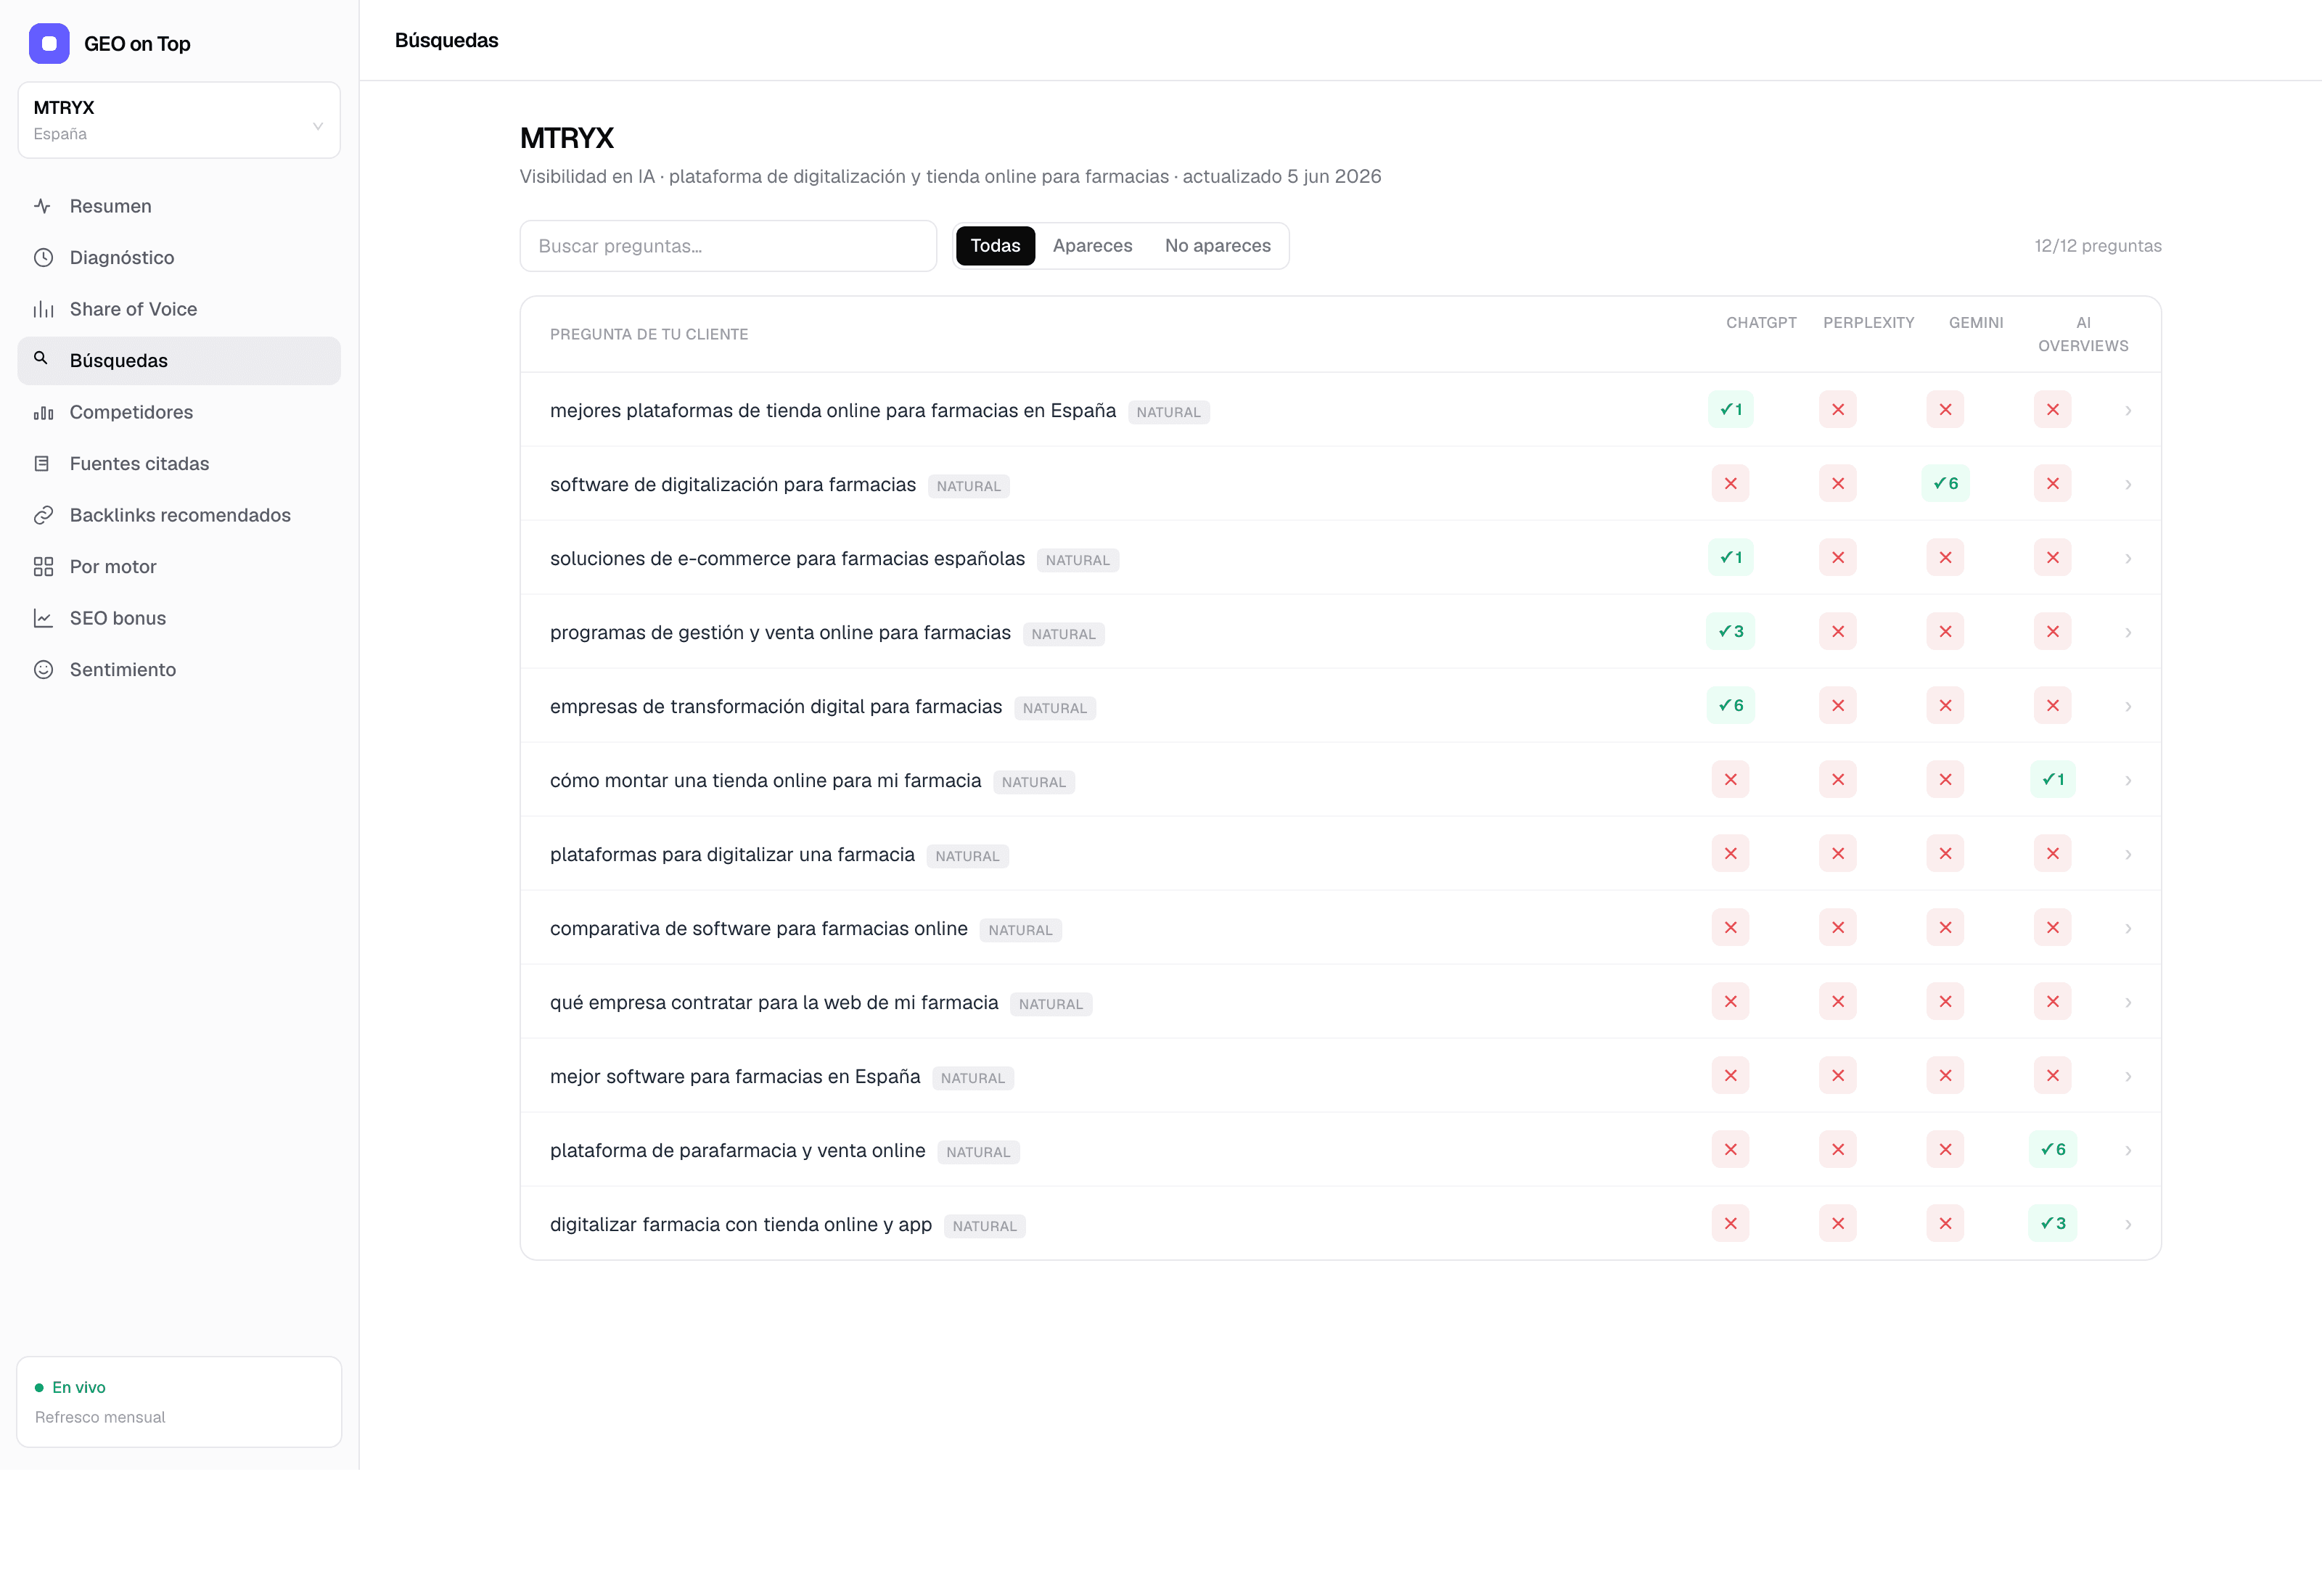Focus the Buscar preguntas search field
2322x1596 pixels.
pyautogui.click(x=728, y=246)
